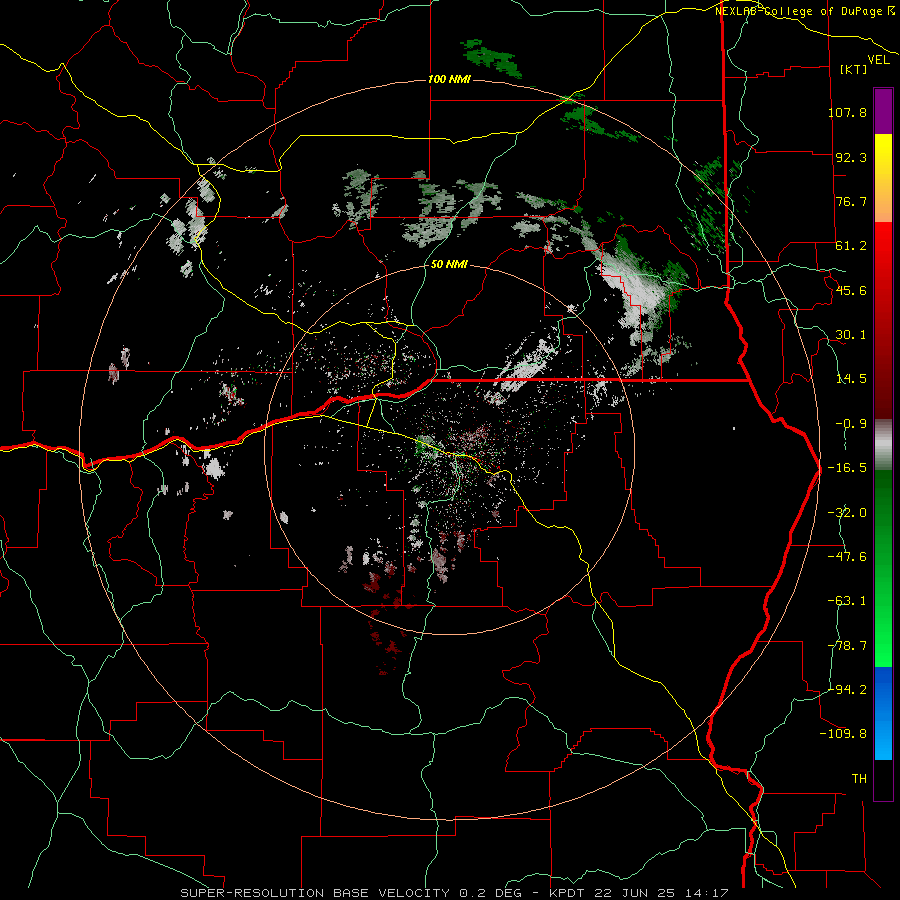Viewport: 900px width, 900px height.
Task: Click the red segment of the color bar
Action: (883, 320)
